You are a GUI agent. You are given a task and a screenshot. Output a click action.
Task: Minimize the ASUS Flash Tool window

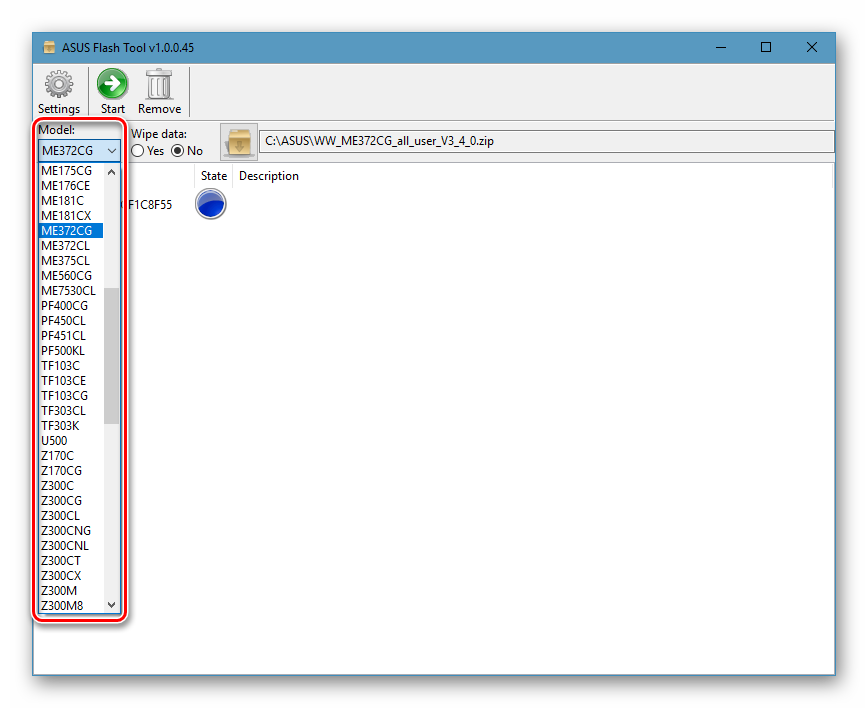pos(721,47)
